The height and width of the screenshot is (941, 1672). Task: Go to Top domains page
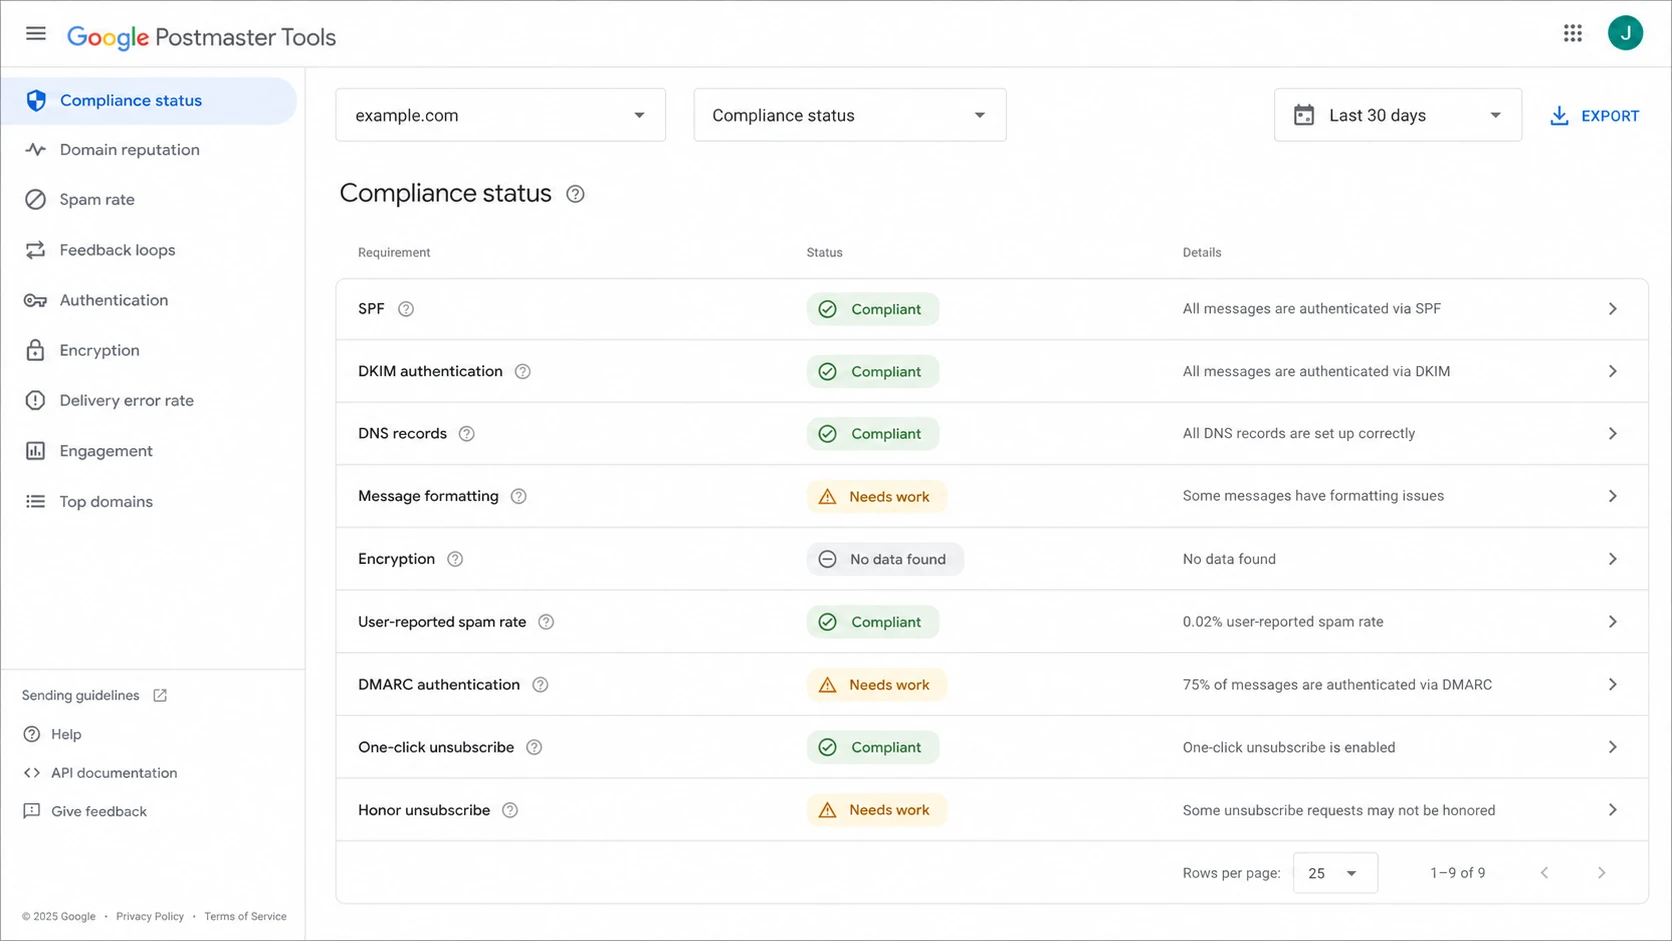click(106, 502)
